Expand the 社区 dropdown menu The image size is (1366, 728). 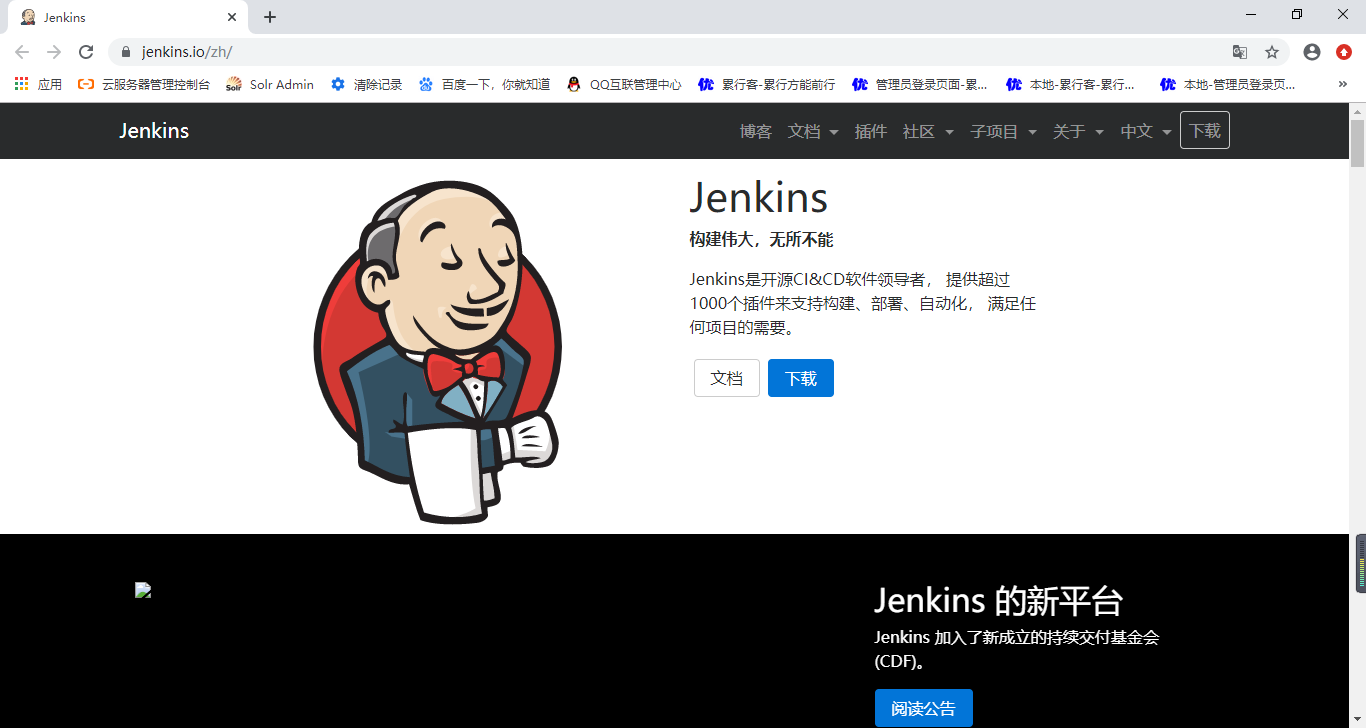[x=928, y=131]
